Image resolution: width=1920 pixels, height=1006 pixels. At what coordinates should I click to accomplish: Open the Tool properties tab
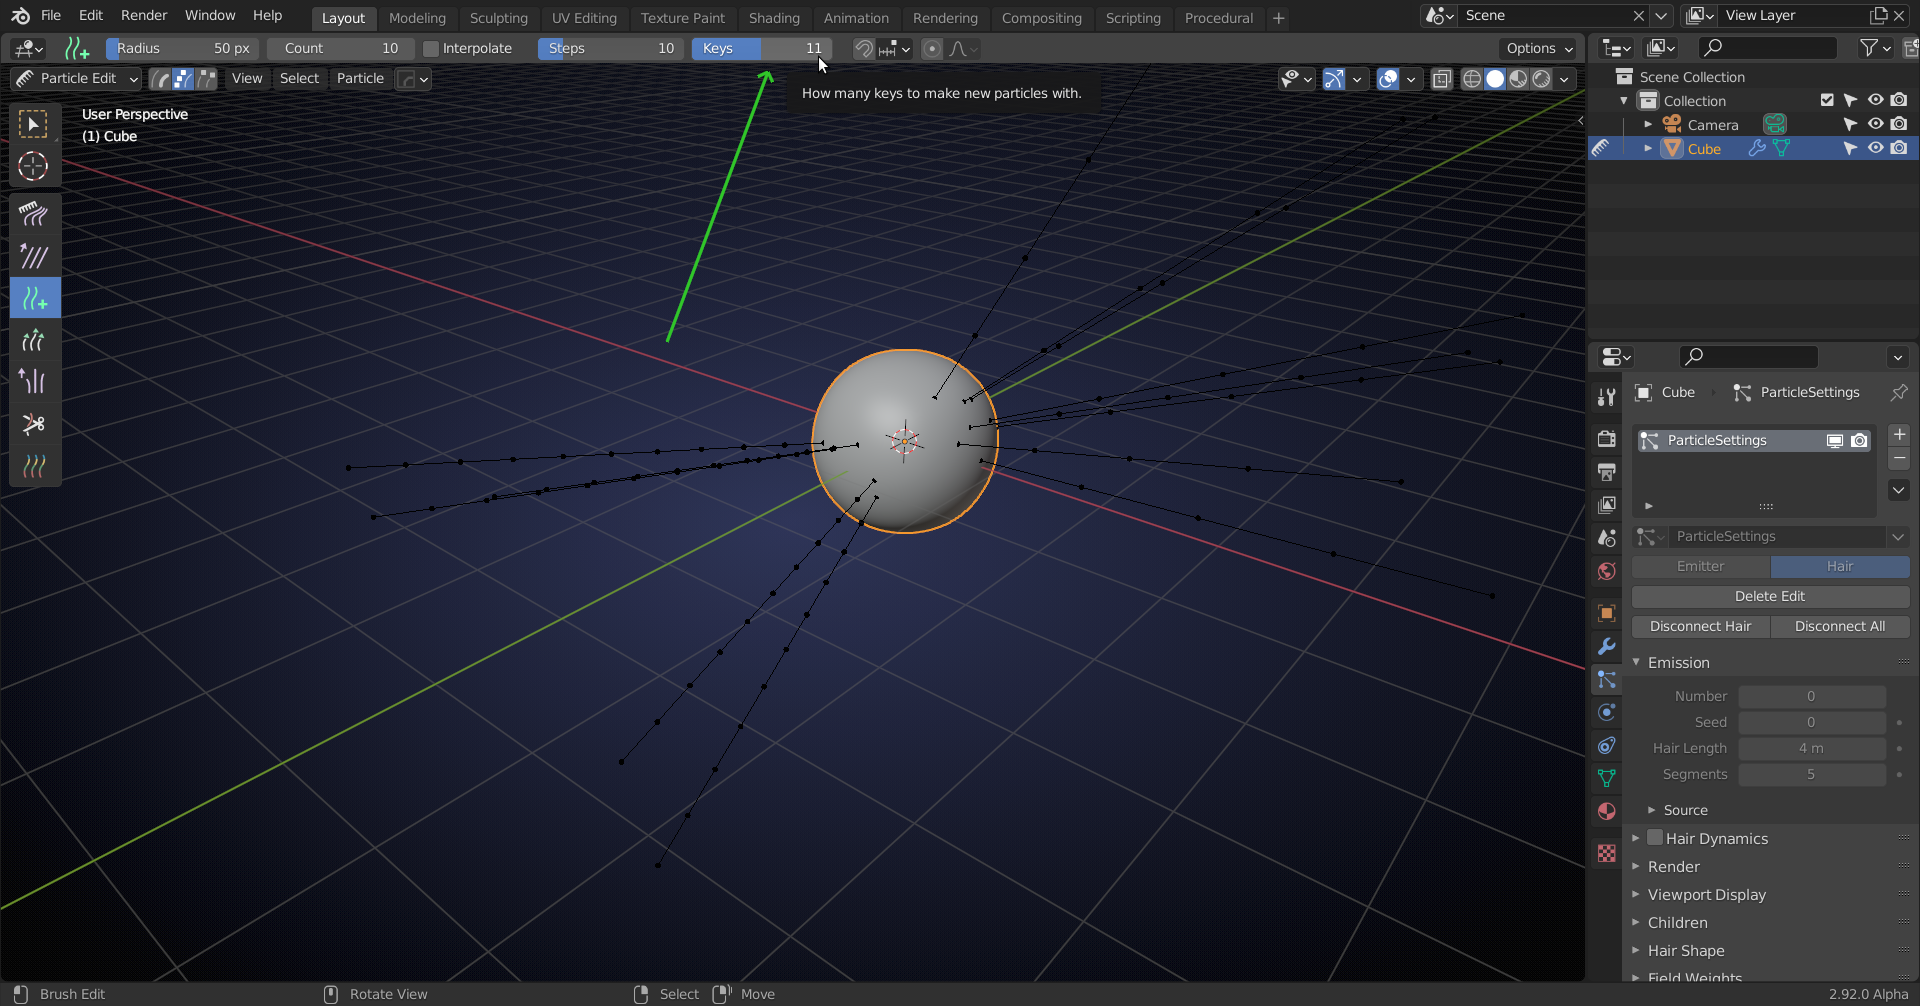(1606, 397)
